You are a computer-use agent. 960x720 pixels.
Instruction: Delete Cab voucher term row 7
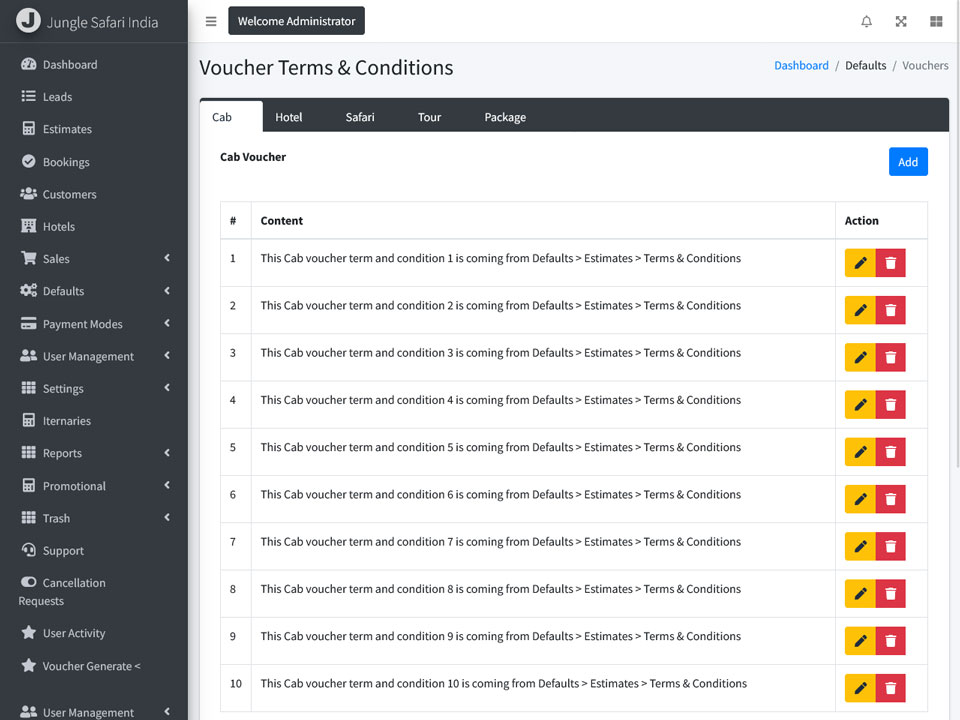pyautogui.click(x=890, y=546)
